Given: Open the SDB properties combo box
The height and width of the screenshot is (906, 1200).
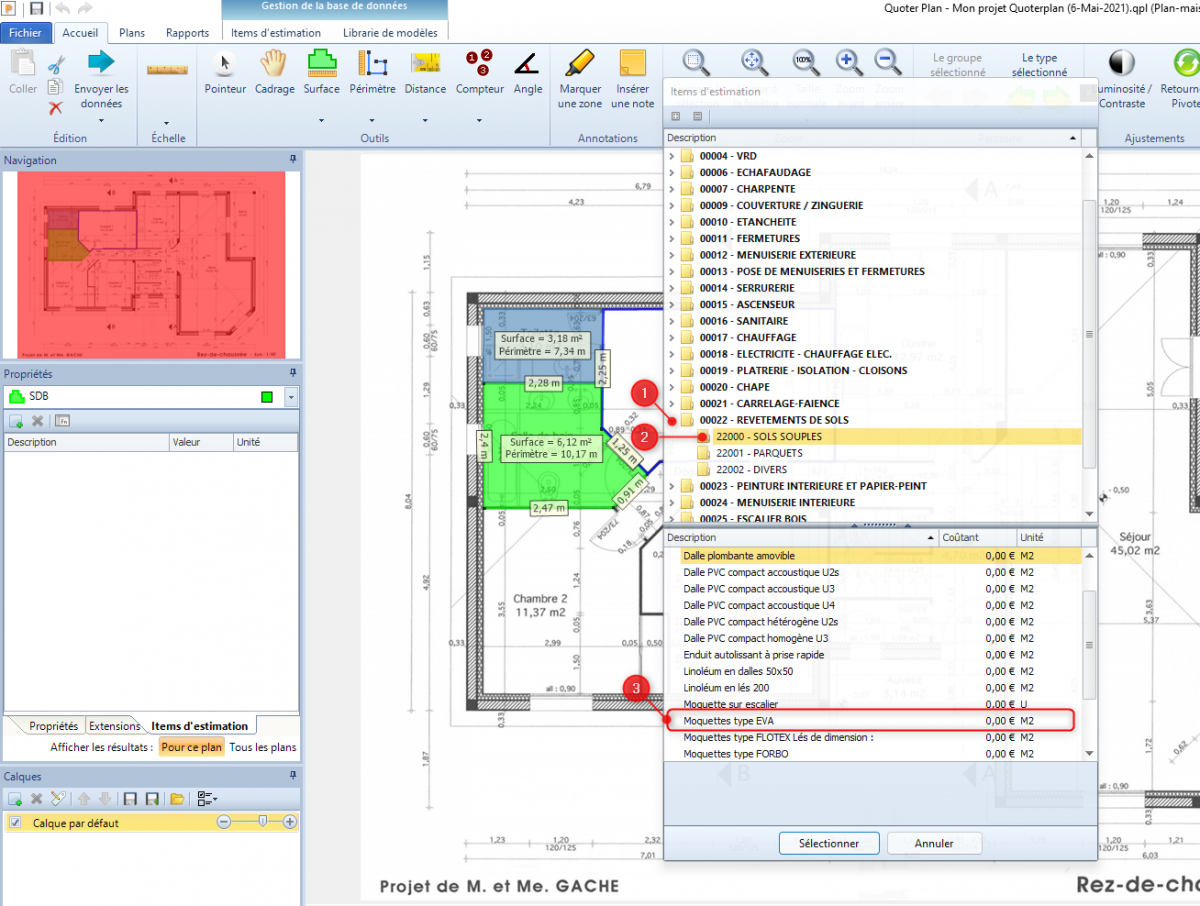Looking at the screenshot, I should [291, 397].
